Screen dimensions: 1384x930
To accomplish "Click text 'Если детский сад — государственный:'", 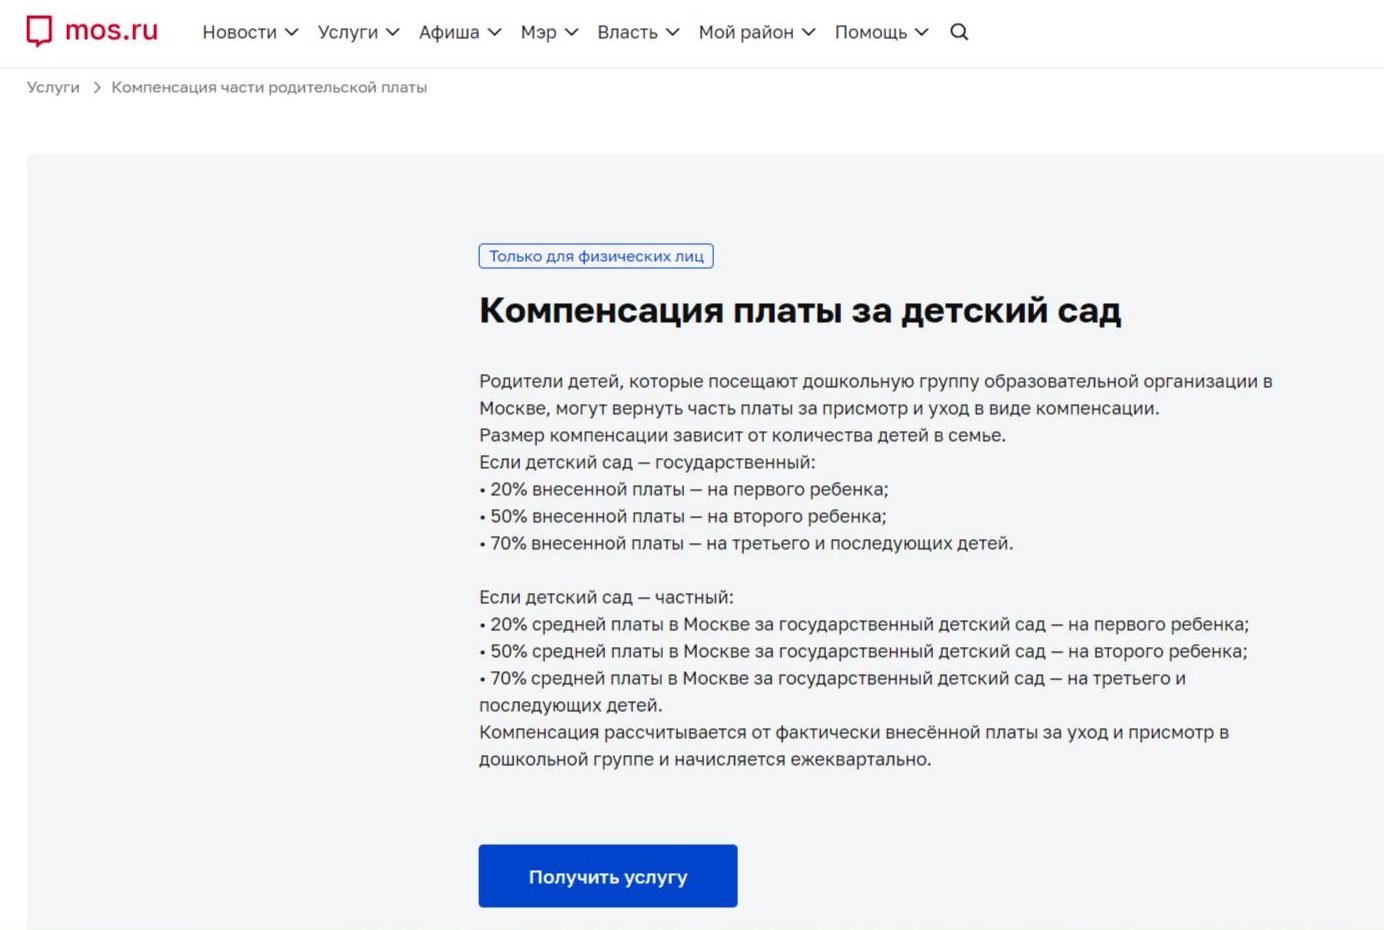I will (x=647, y=462).
